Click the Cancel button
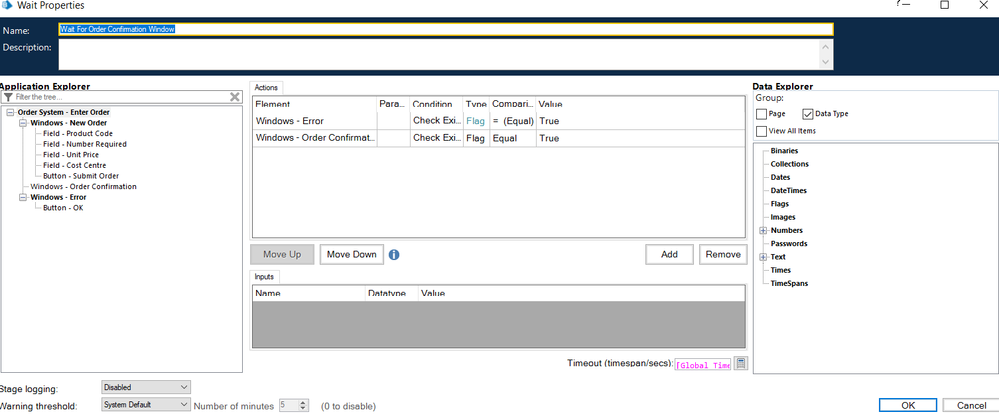Screen dimensions: 999x414 (972, 406)
